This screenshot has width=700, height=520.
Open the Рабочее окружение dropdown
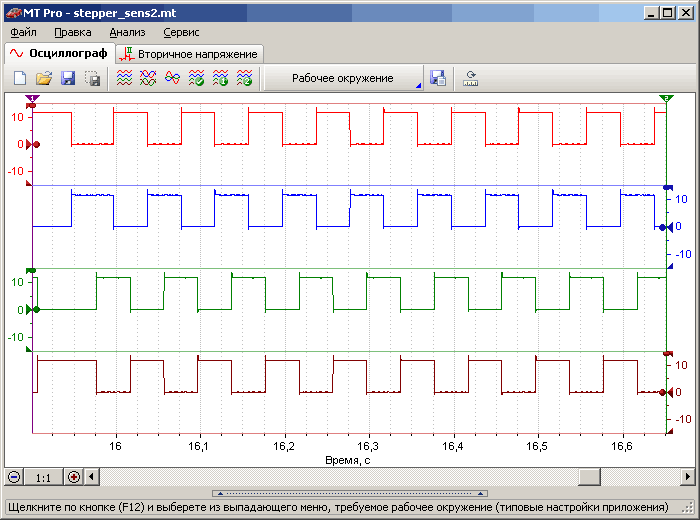pos(343,78)
